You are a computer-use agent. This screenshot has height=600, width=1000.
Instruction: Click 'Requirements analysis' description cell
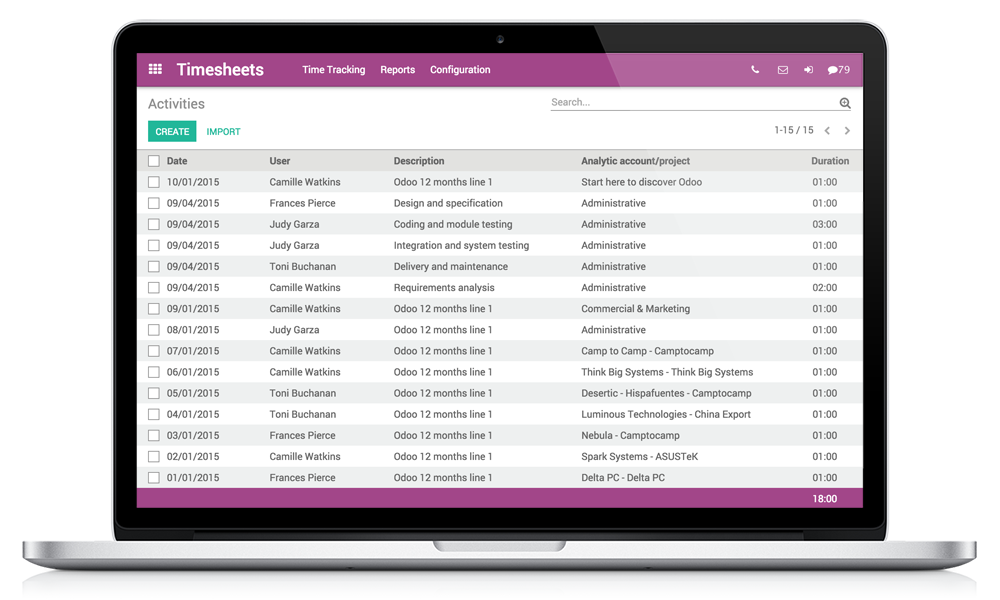(444, 288)
